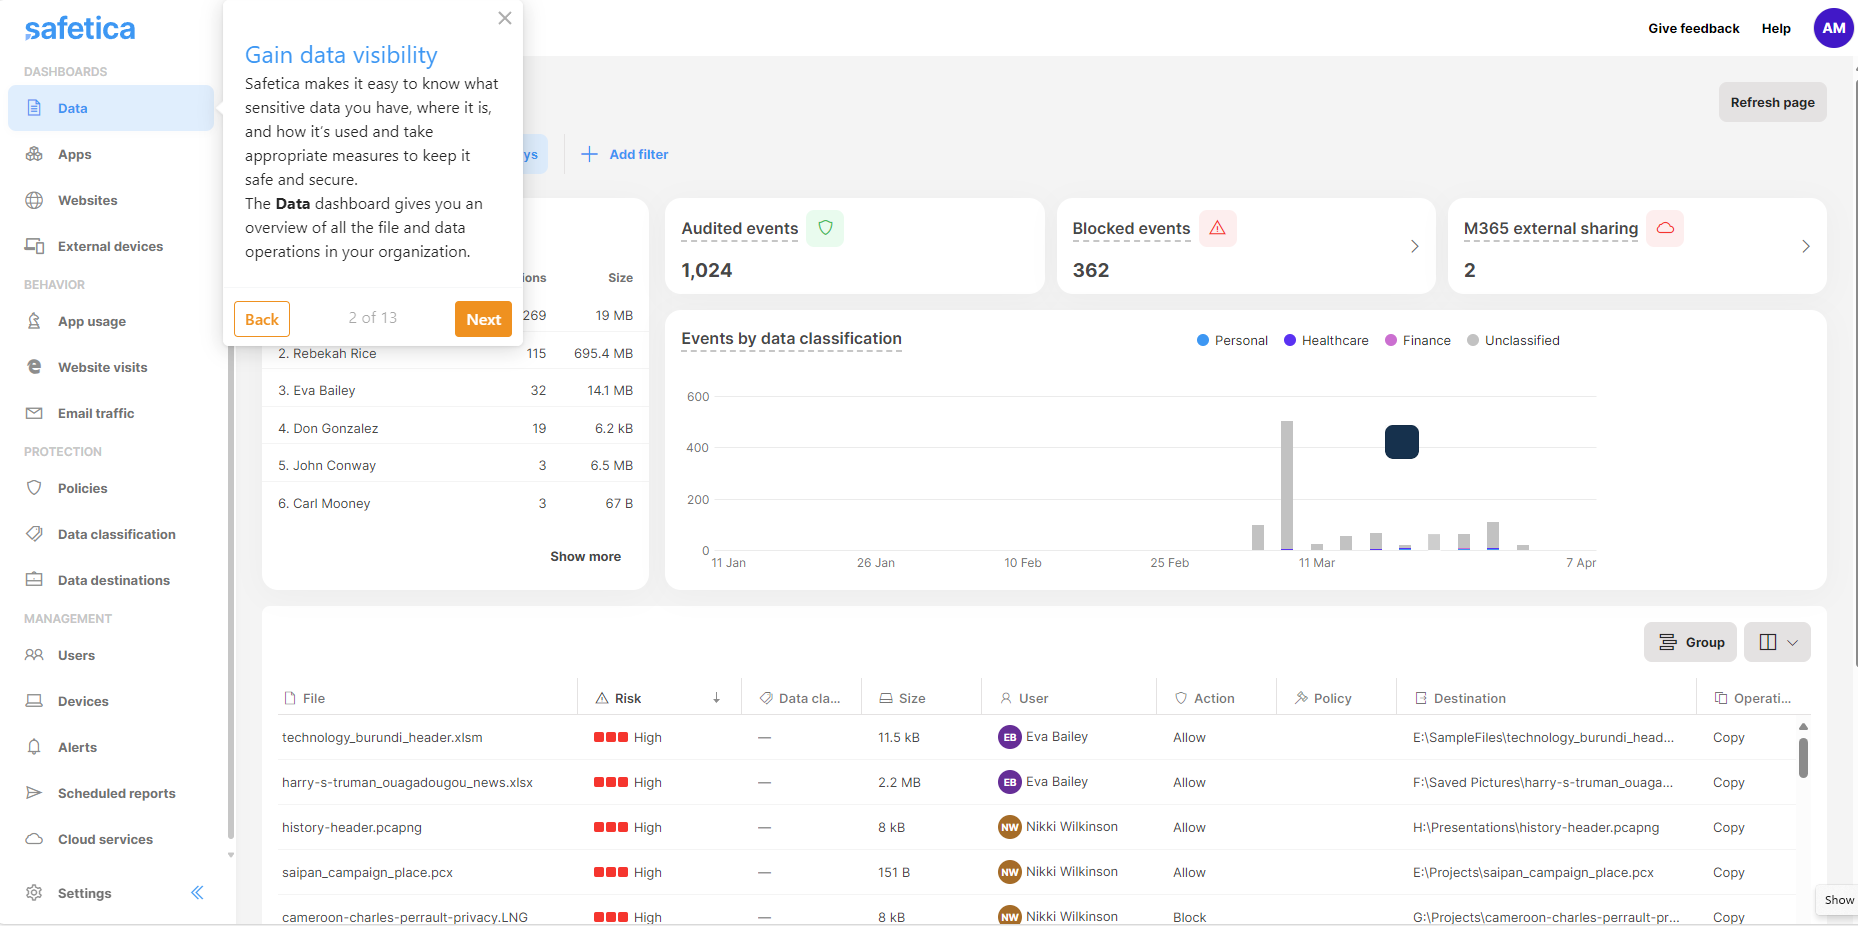This screenshot has height=926, width=1858.
Task: Open Alerts bell icon
Action: [x=34, y=747]
